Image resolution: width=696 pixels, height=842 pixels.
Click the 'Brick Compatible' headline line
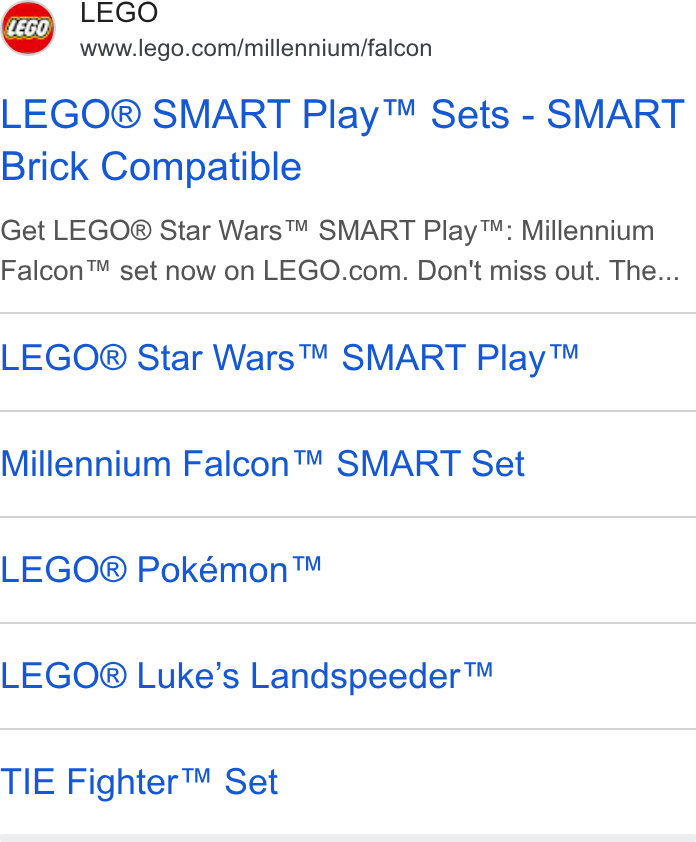(151, 166)
